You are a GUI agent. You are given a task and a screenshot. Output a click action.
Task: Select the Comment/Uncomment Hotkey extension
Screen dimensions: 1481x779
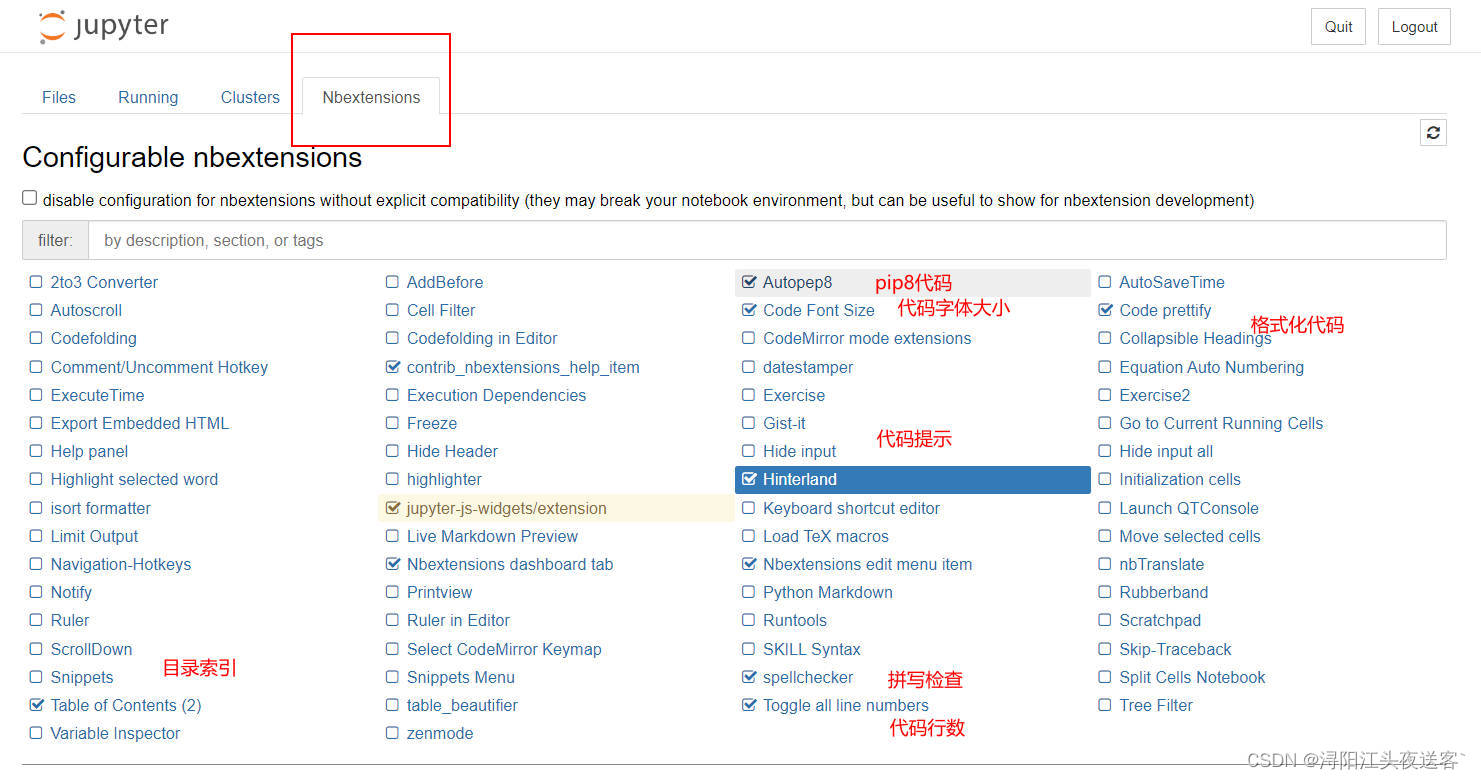[x=159, y=367]
